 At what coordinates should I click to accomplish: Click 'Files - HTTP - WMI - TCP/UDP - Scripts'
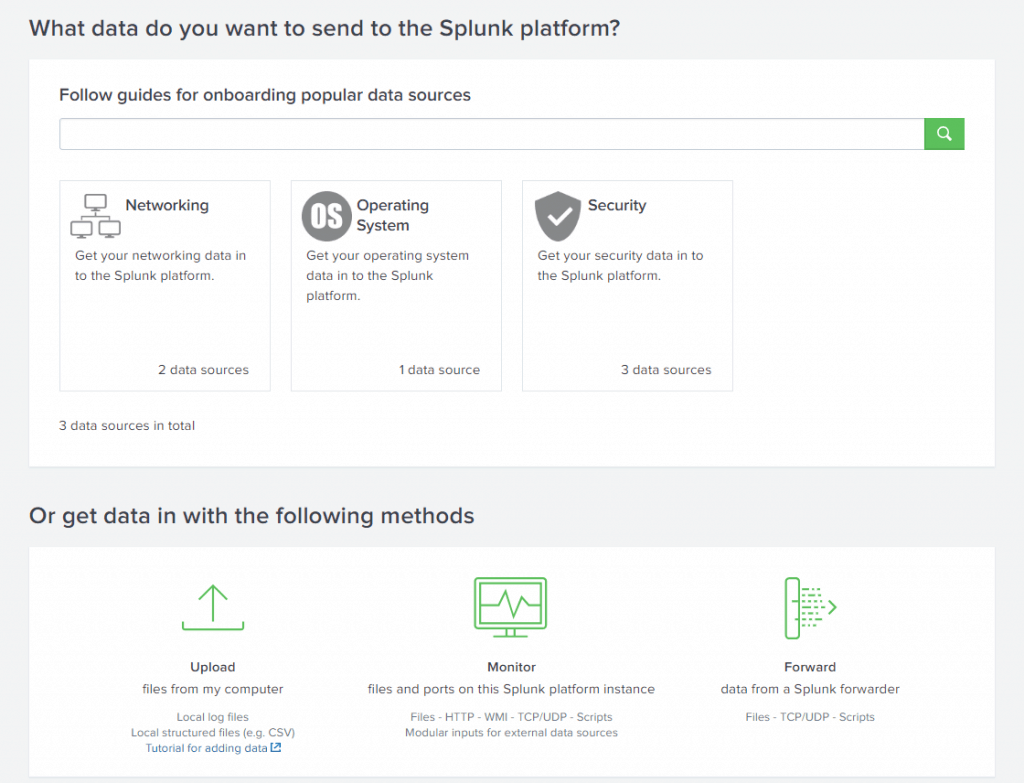[x=511, y=717]
